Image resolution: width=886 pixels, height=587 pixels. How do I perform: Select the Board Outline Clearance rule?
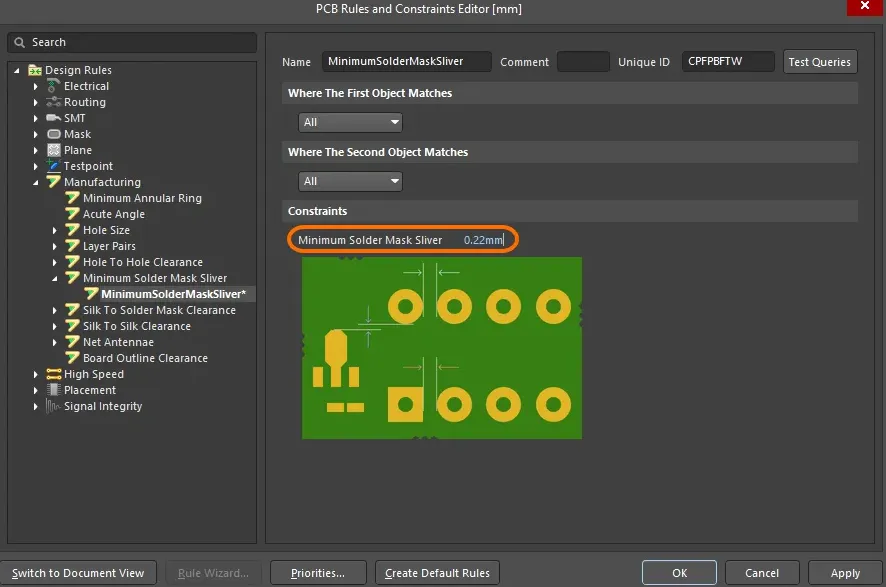coord(145,358)
